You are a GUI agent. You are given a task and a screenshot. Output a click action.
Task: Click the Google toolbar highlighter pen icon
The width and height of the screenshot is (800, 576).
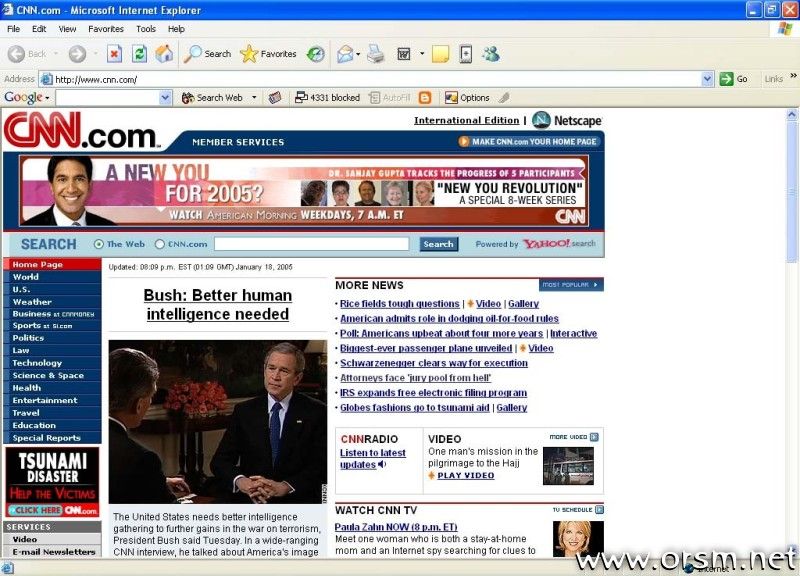(504, 97)
